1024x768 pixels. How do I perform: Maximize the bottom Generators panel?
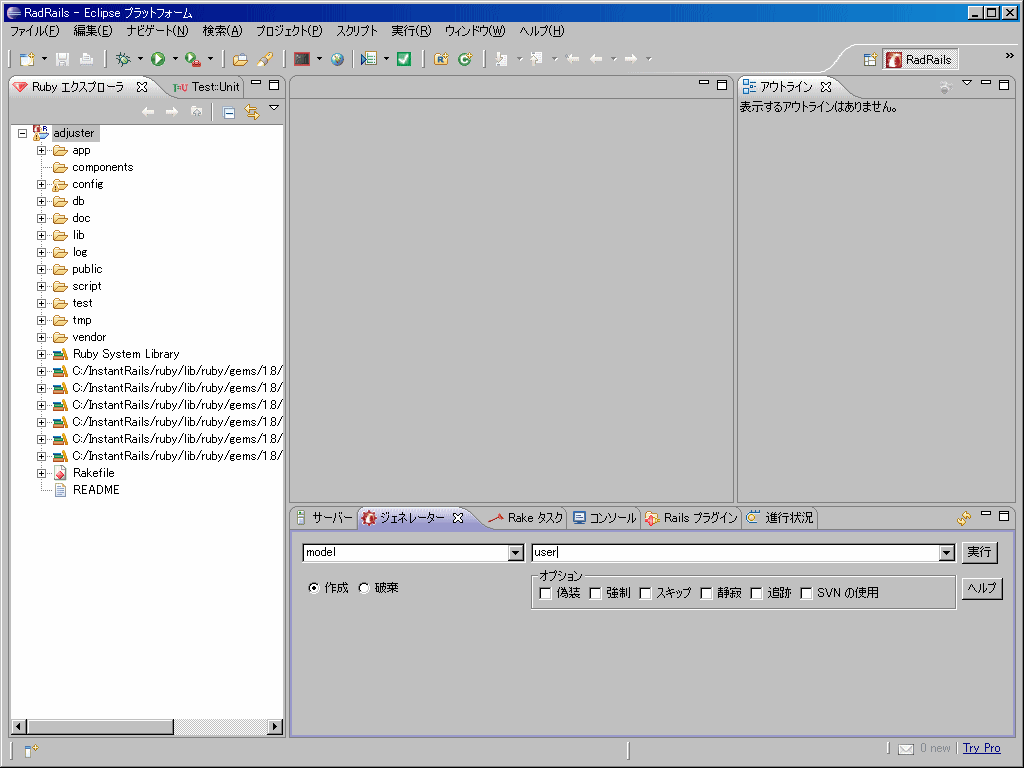point(1004,516)
